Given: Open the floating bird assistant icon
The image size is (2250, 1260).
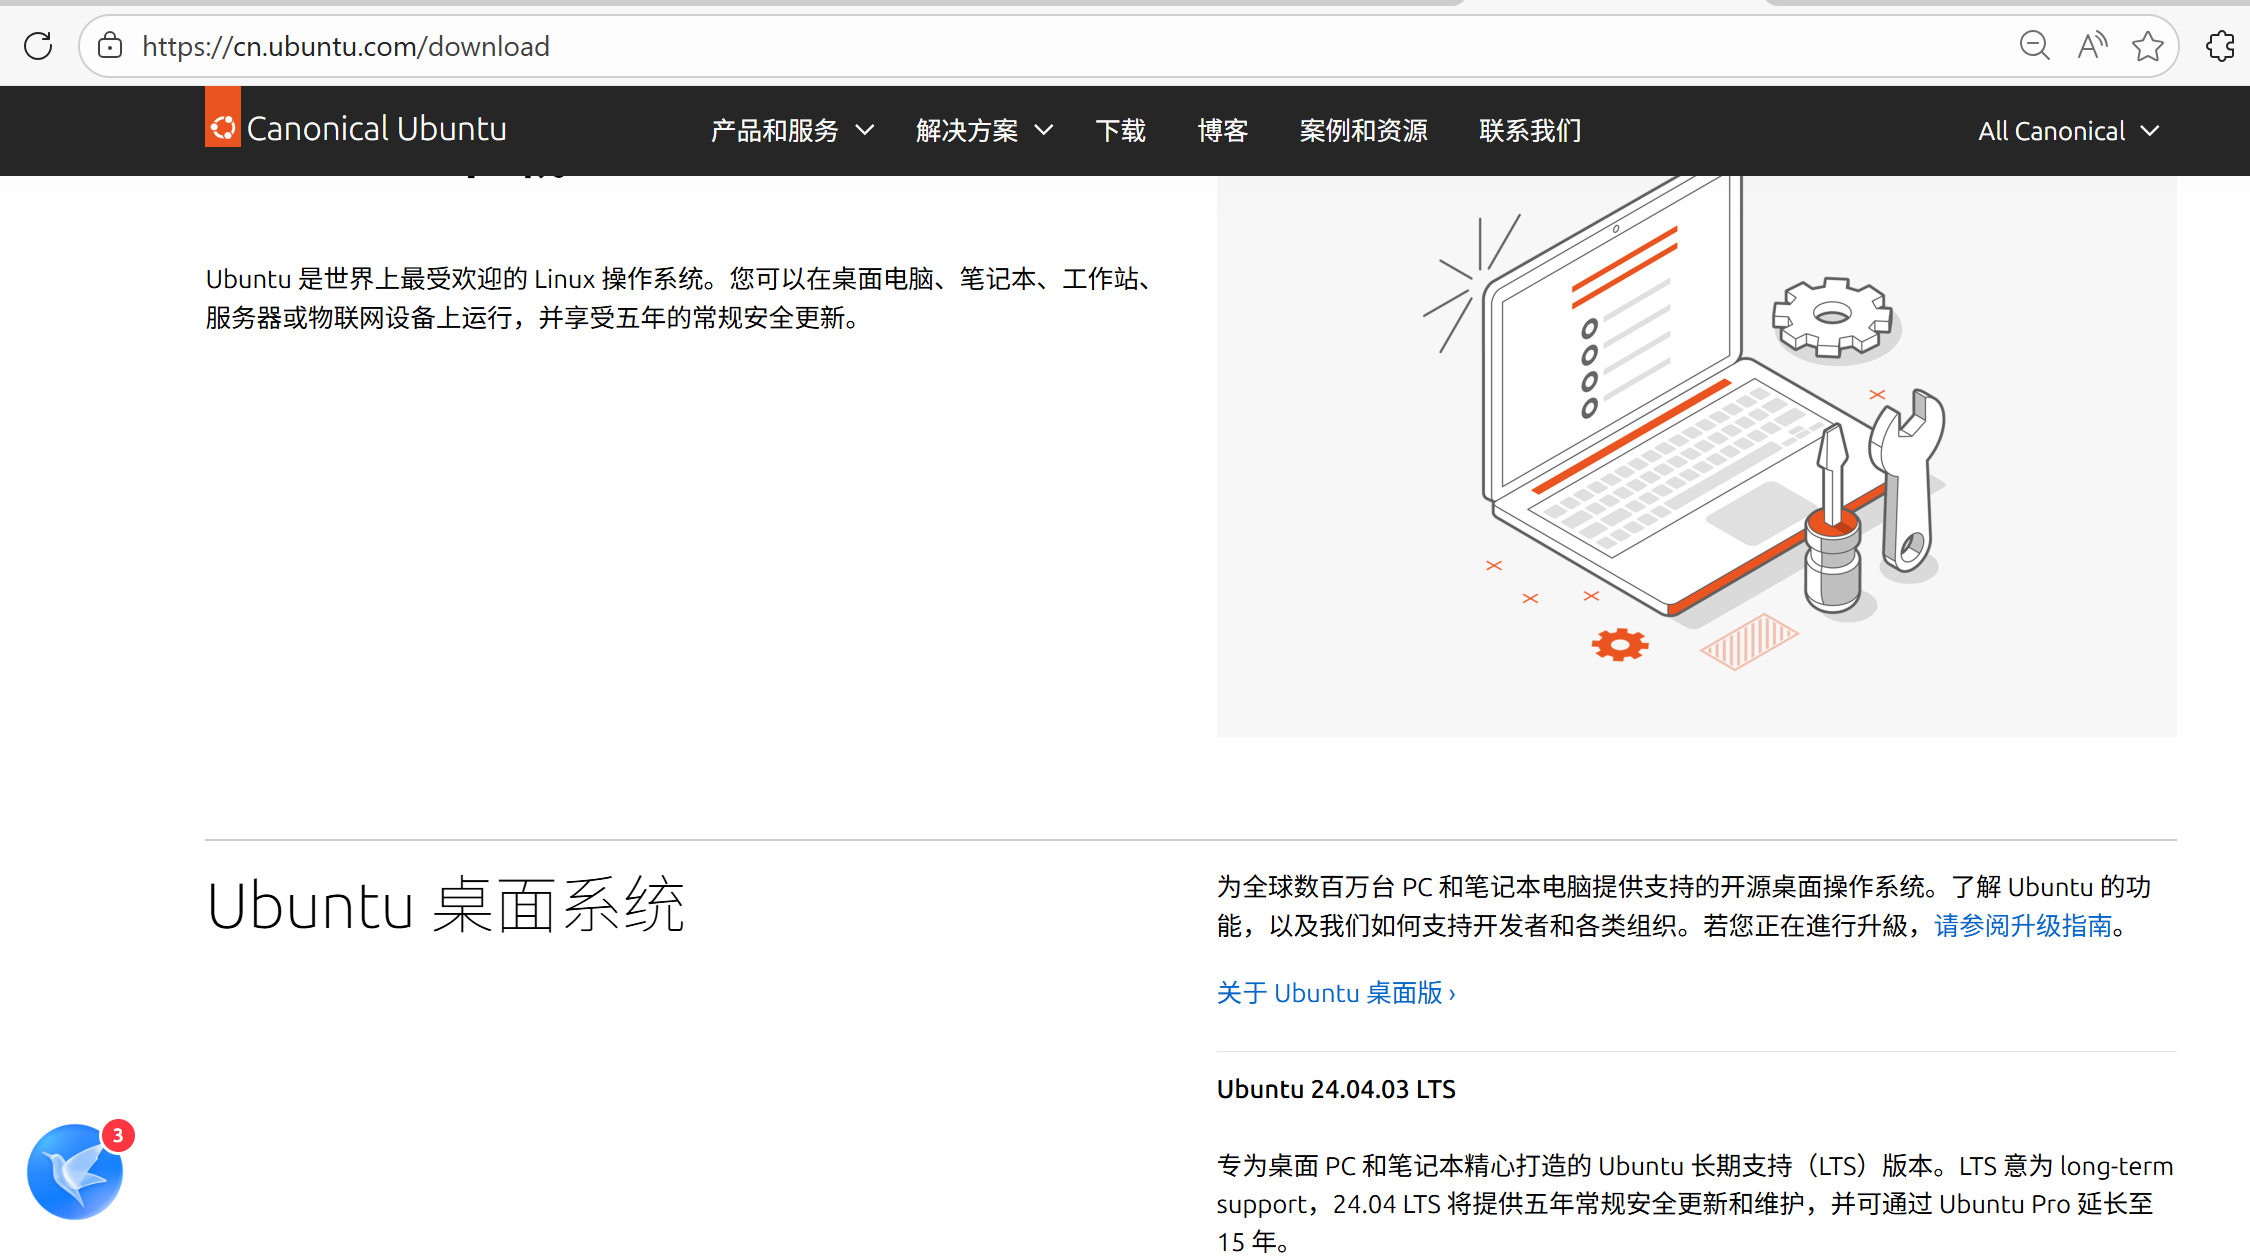Looking at the screenshot, I should (75, 1172).
